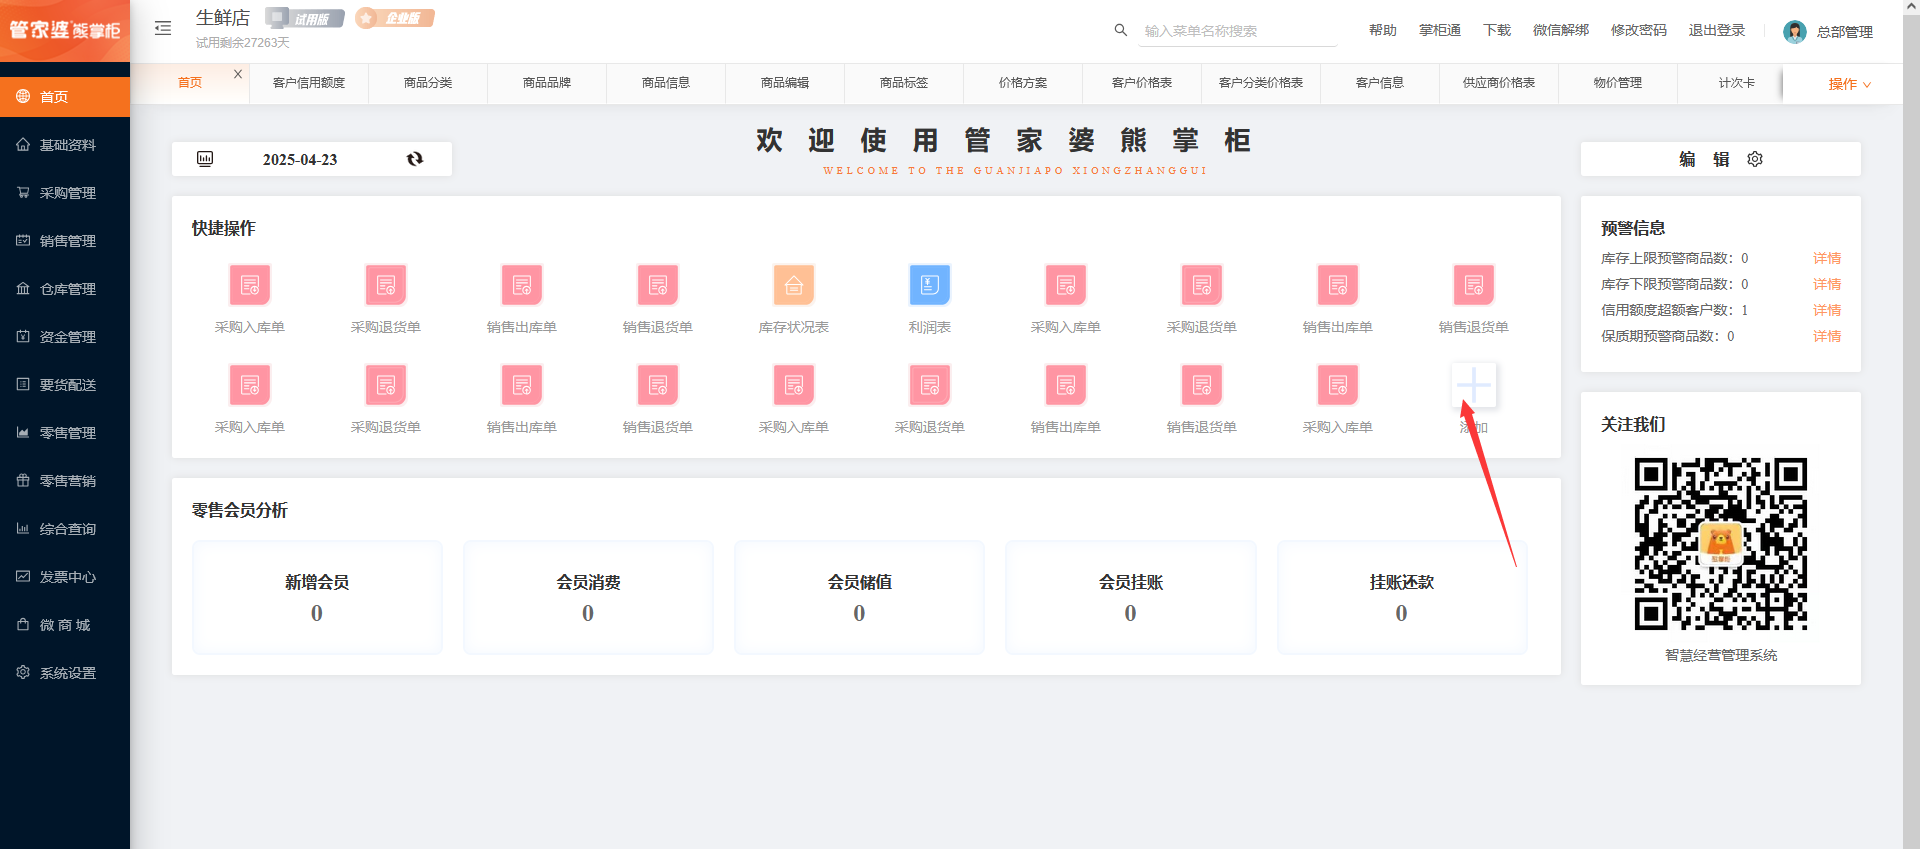
Task: Click the 2025-04-23 date field
Action: click(300, 159)
